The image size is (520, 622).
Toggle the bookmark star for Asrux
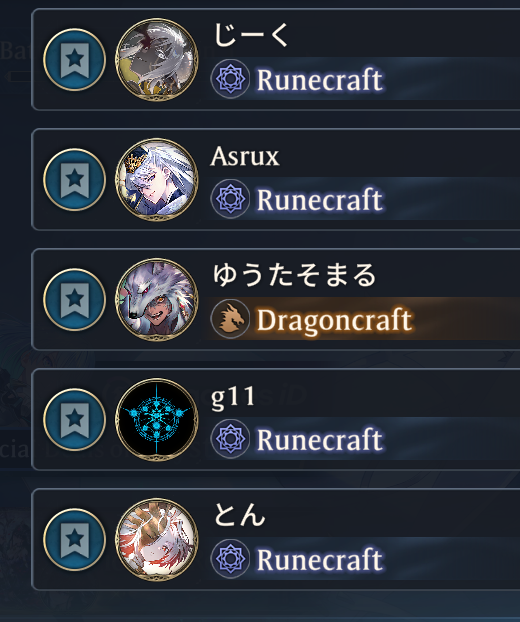pyautogui.click(x=75, y=180)
